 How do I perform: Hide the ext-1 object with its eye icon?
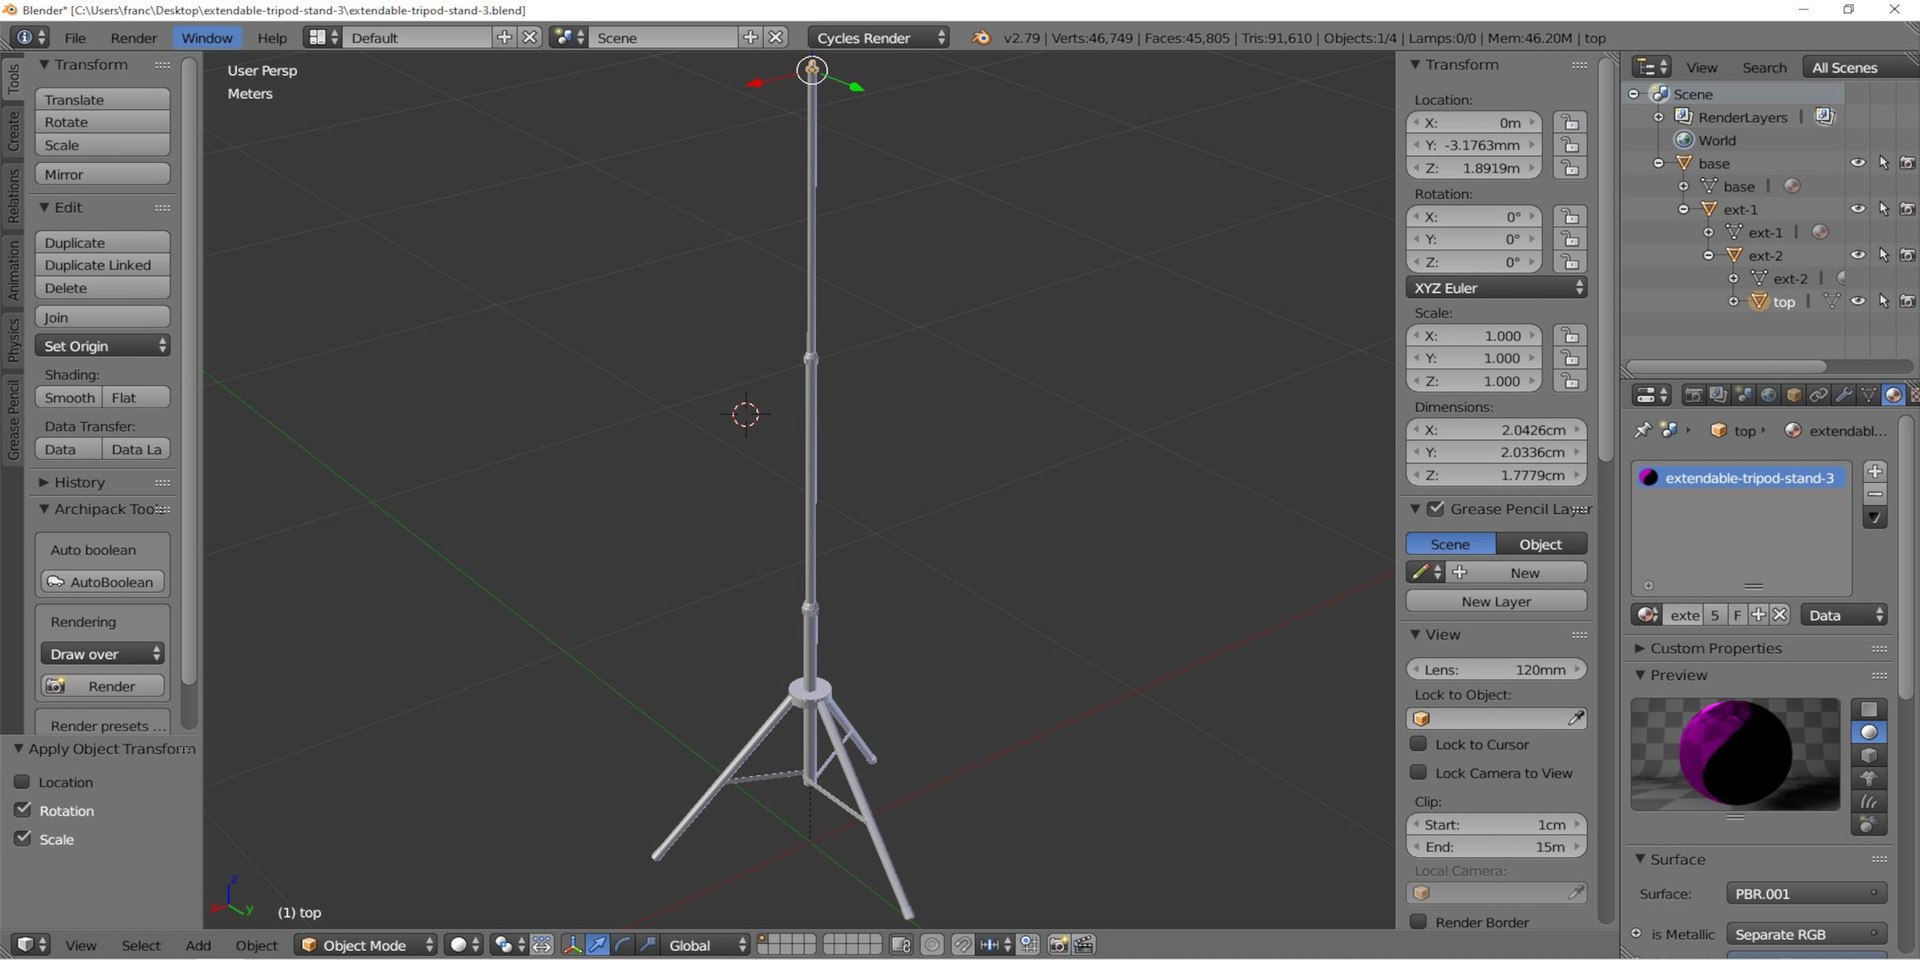point(1858,209)
